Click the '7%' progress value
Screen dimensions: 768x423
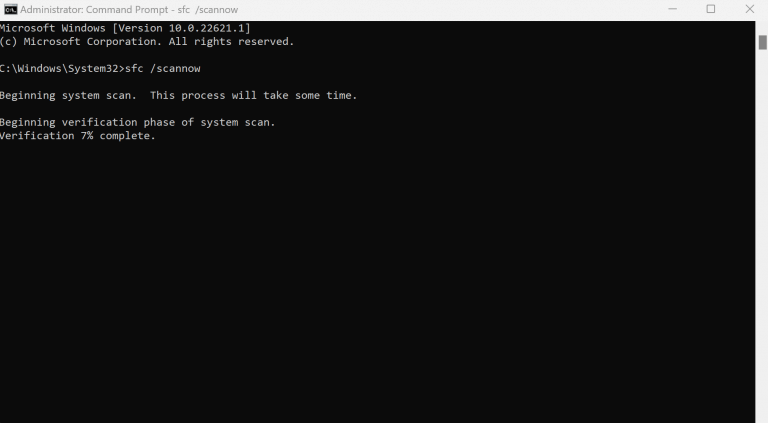pyautogui.click(x=87, y=136)
